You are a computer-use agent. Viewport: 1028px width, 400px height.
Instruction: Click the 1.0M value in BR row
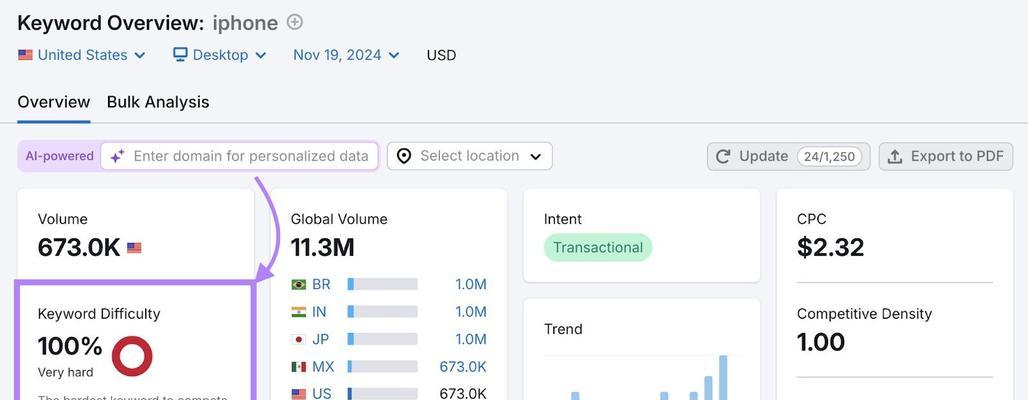coord(471,285)
